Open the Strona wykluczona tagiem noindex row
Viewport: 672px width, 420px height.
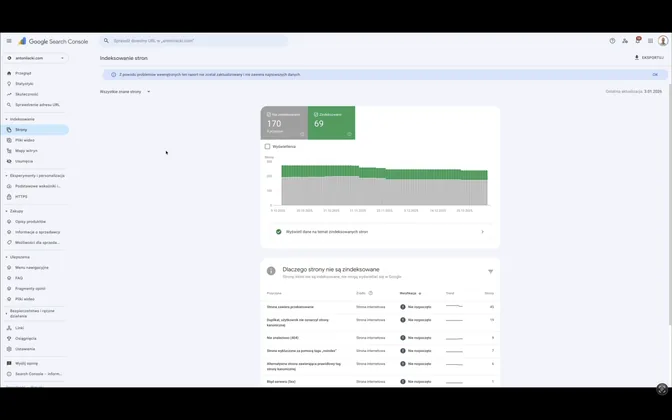coord(380,351)
